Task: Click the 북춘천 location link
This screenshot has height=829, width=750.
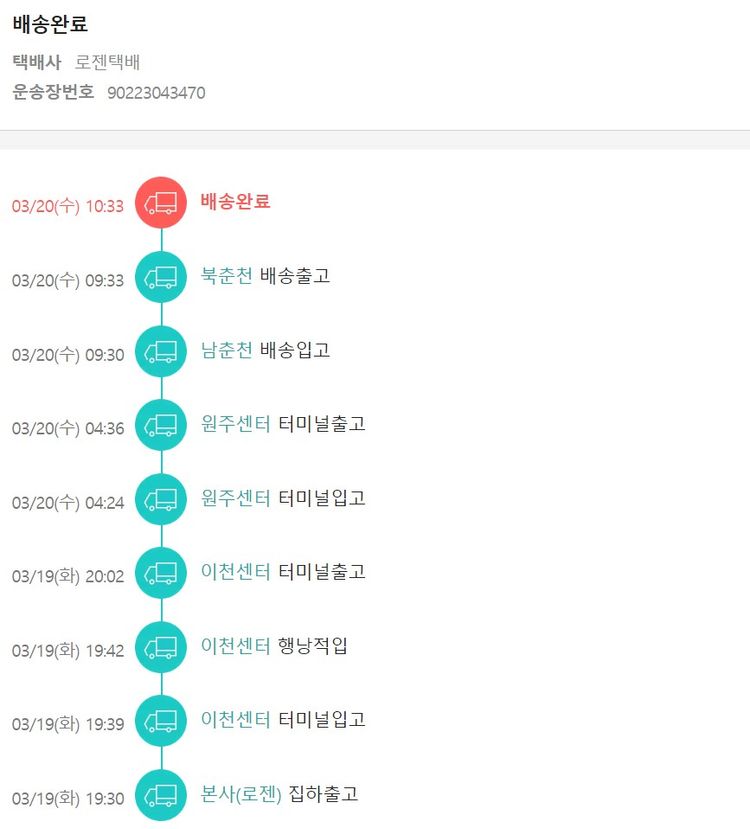Action: 227,276
